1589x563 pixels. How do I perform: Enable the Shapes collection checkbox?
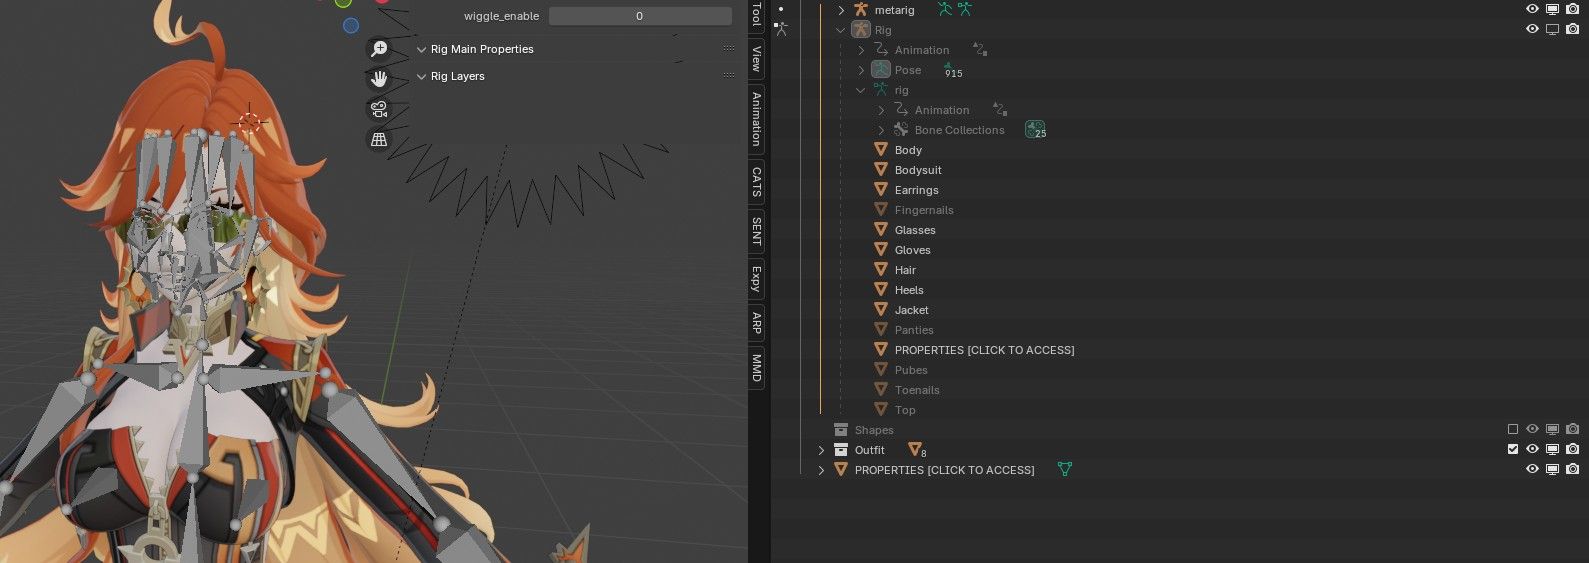[x=1513, y=430]
